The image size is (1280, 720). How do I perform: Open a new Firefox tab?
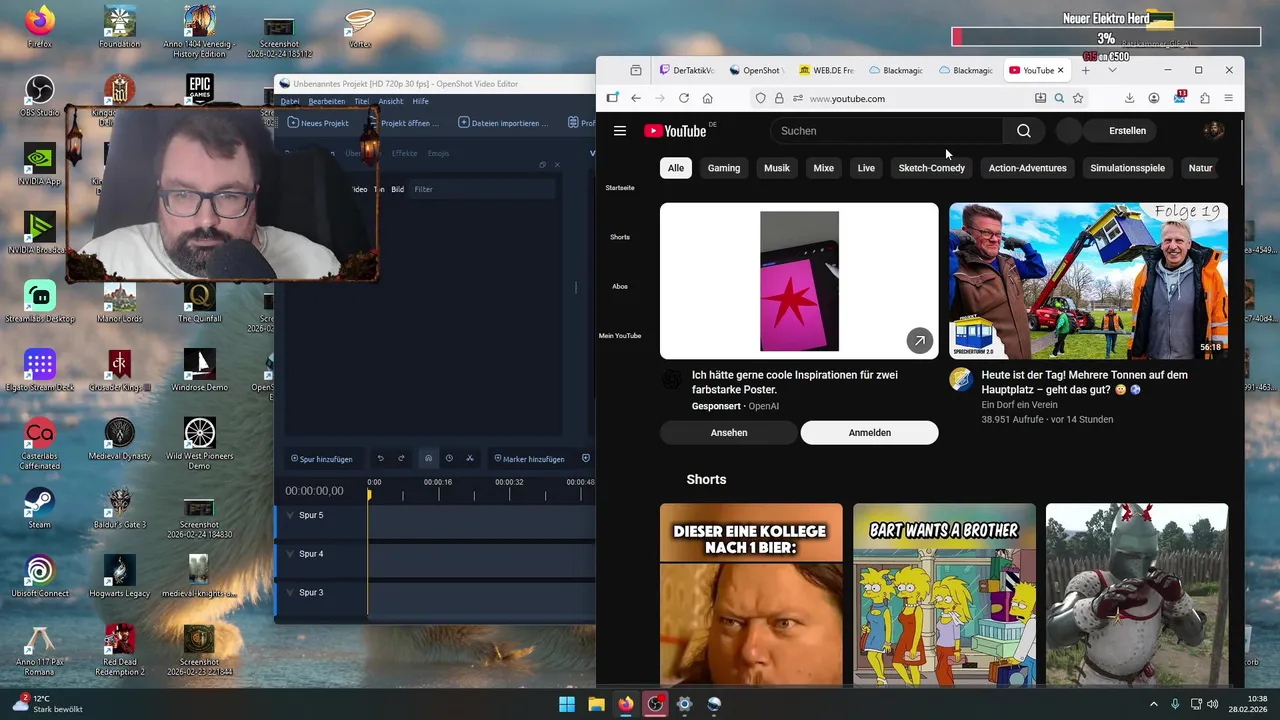coord(1086,70)
